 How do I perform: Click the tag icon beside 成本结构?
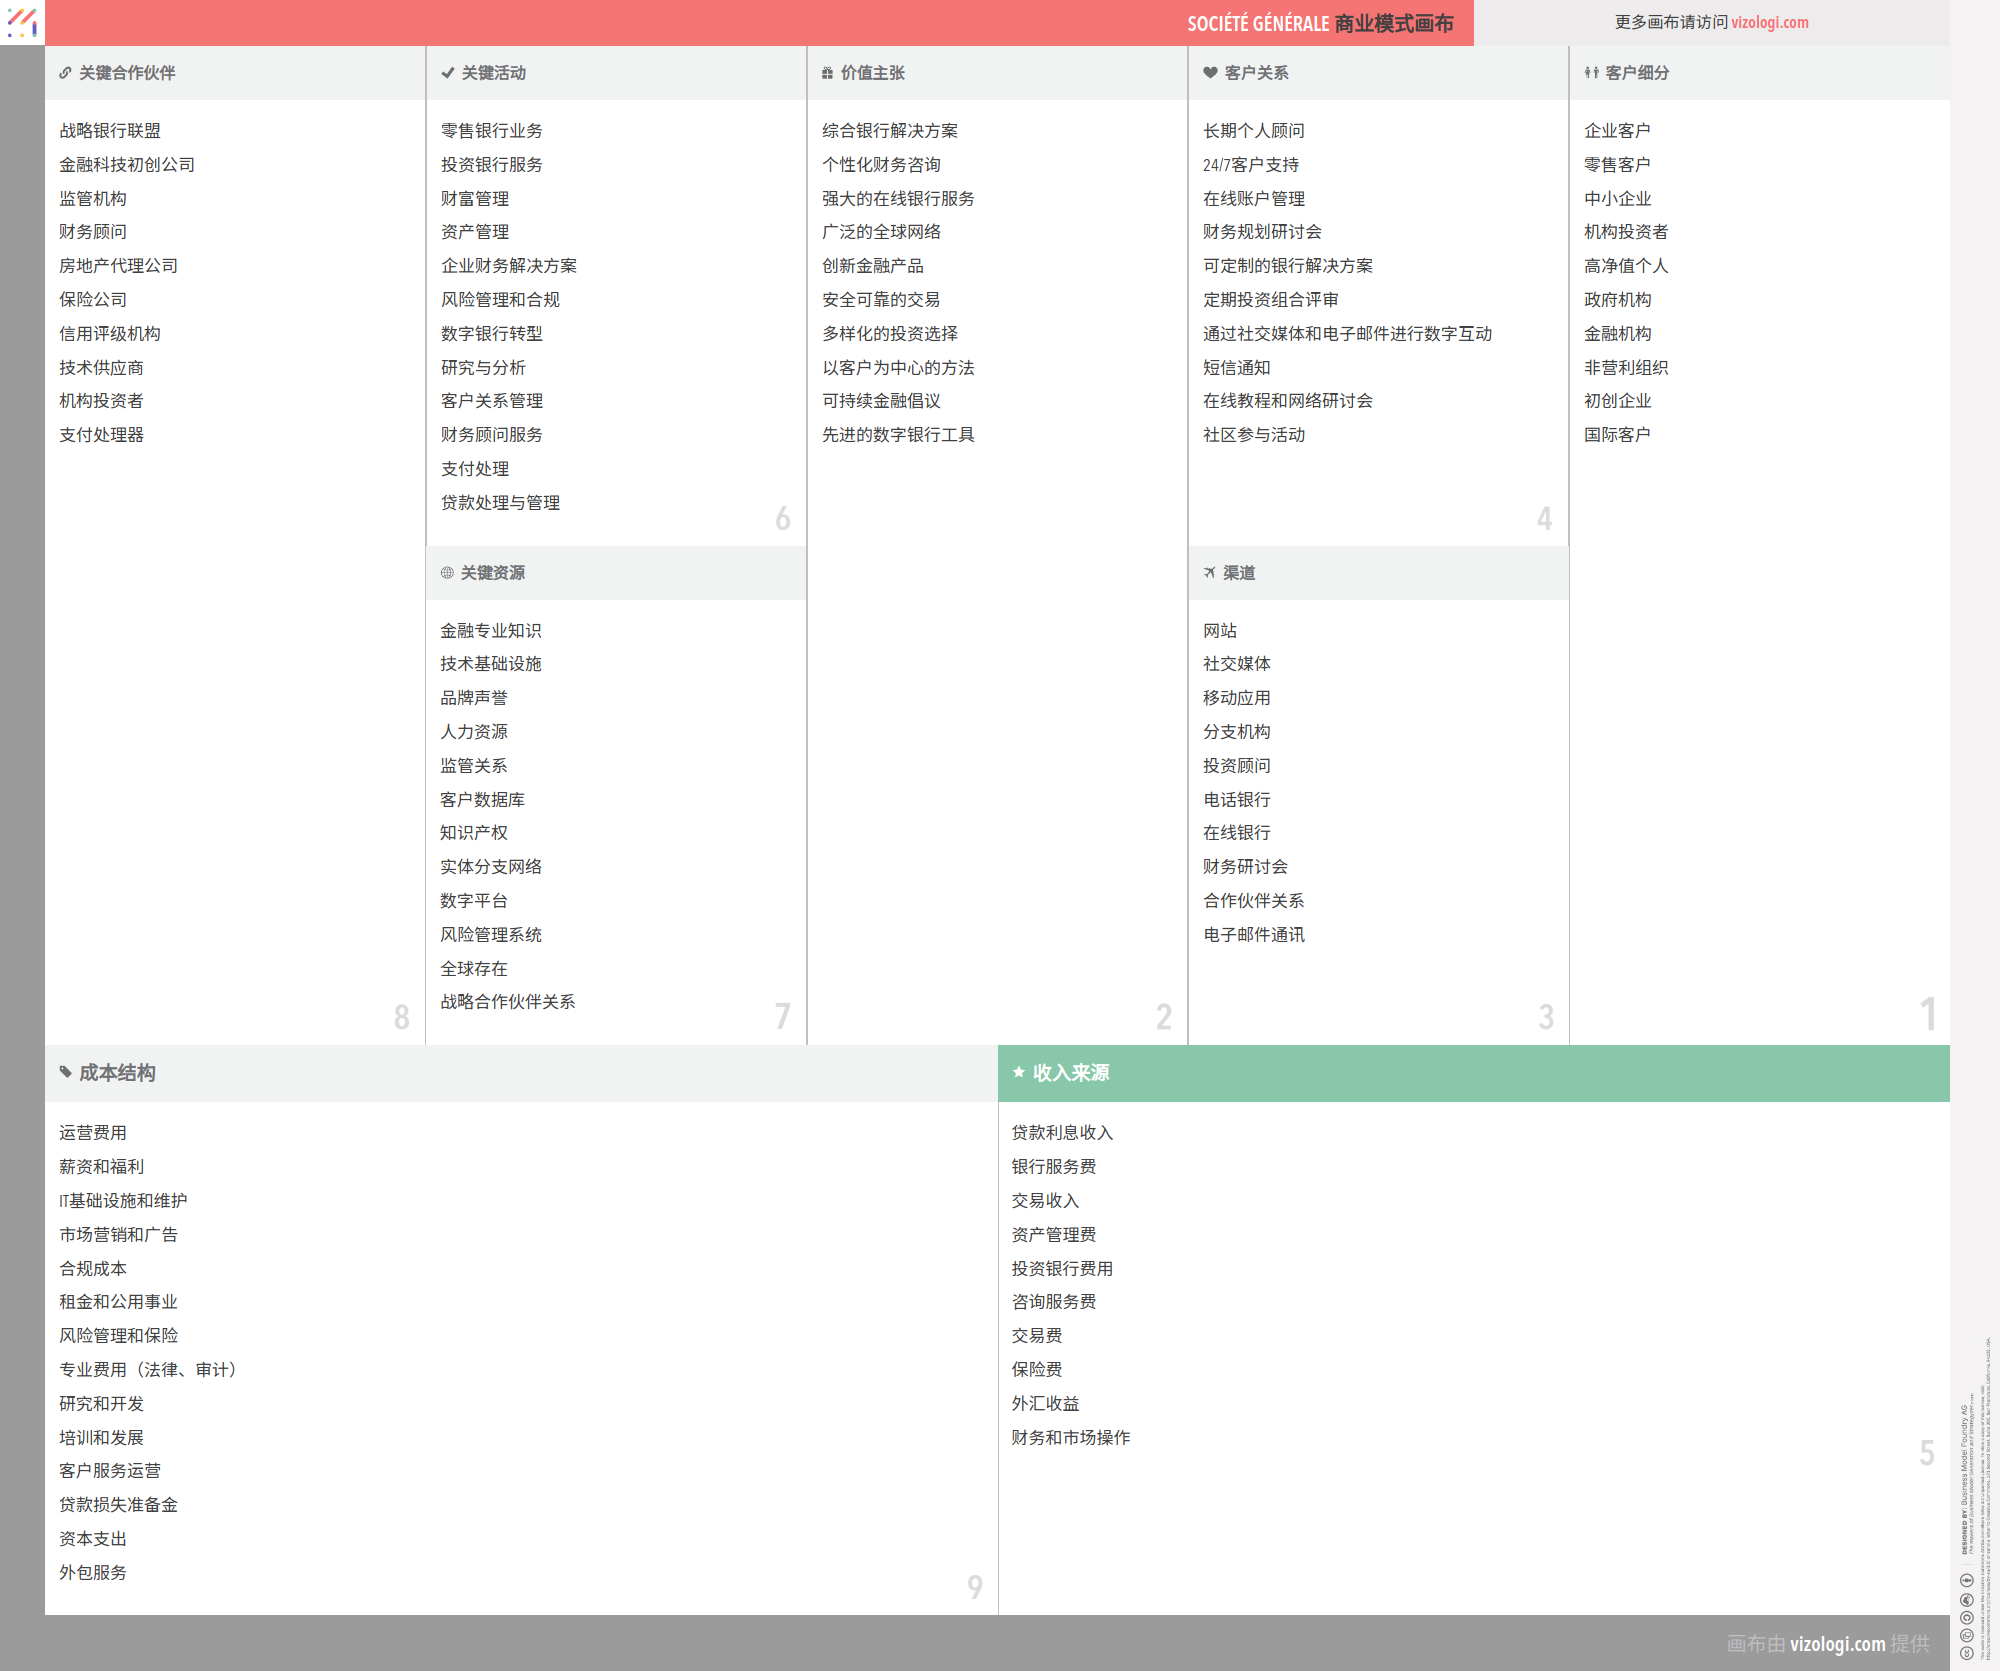tap(66, 1073)
